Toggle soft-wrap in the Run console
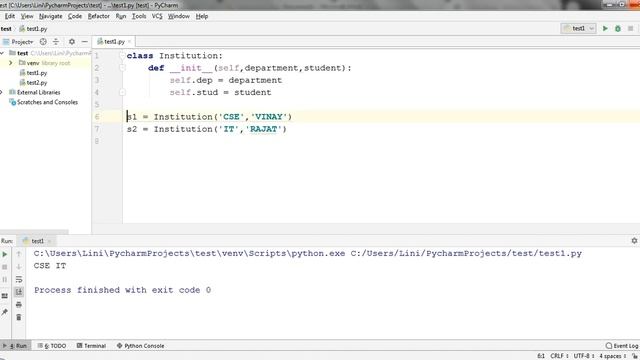The image size is (640, 360). coord(19,279)
